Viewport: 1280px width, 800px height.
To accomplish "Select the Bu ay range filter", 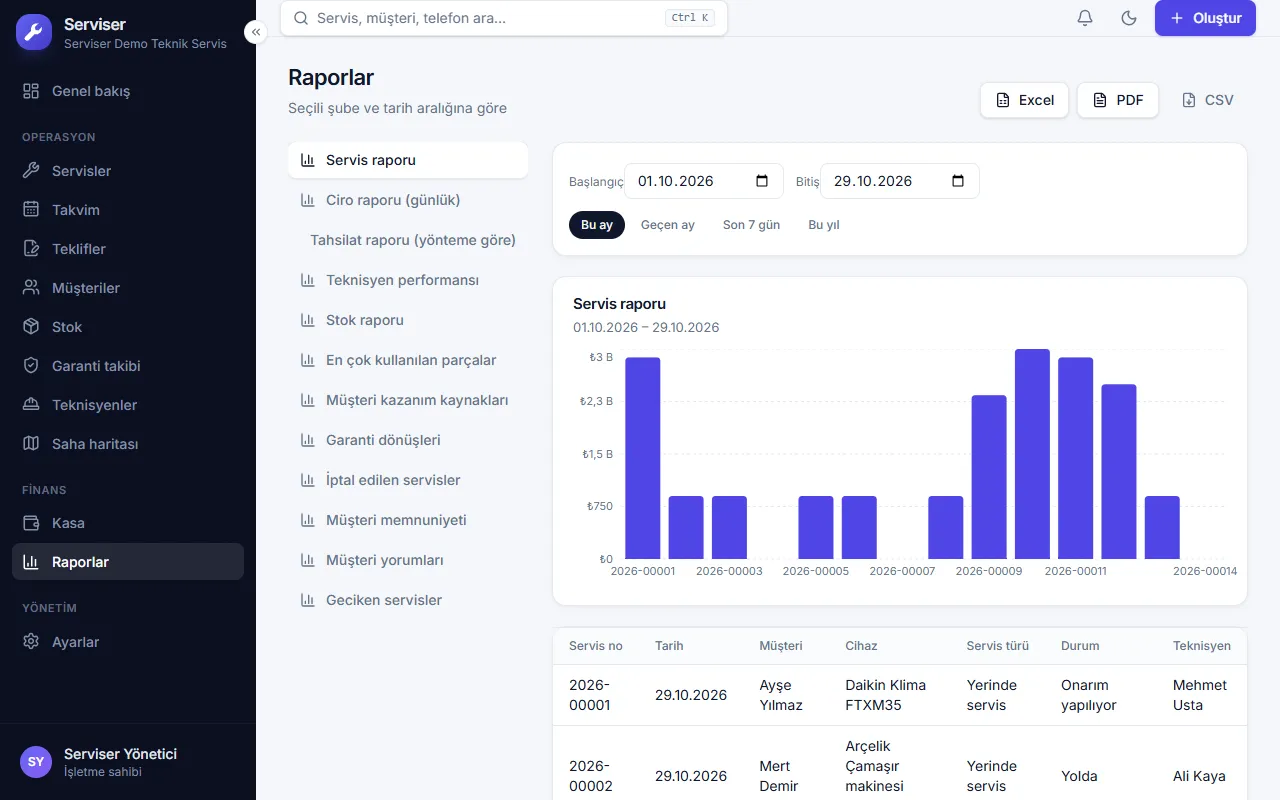I will pyautogui.click(x=597, y=225).
